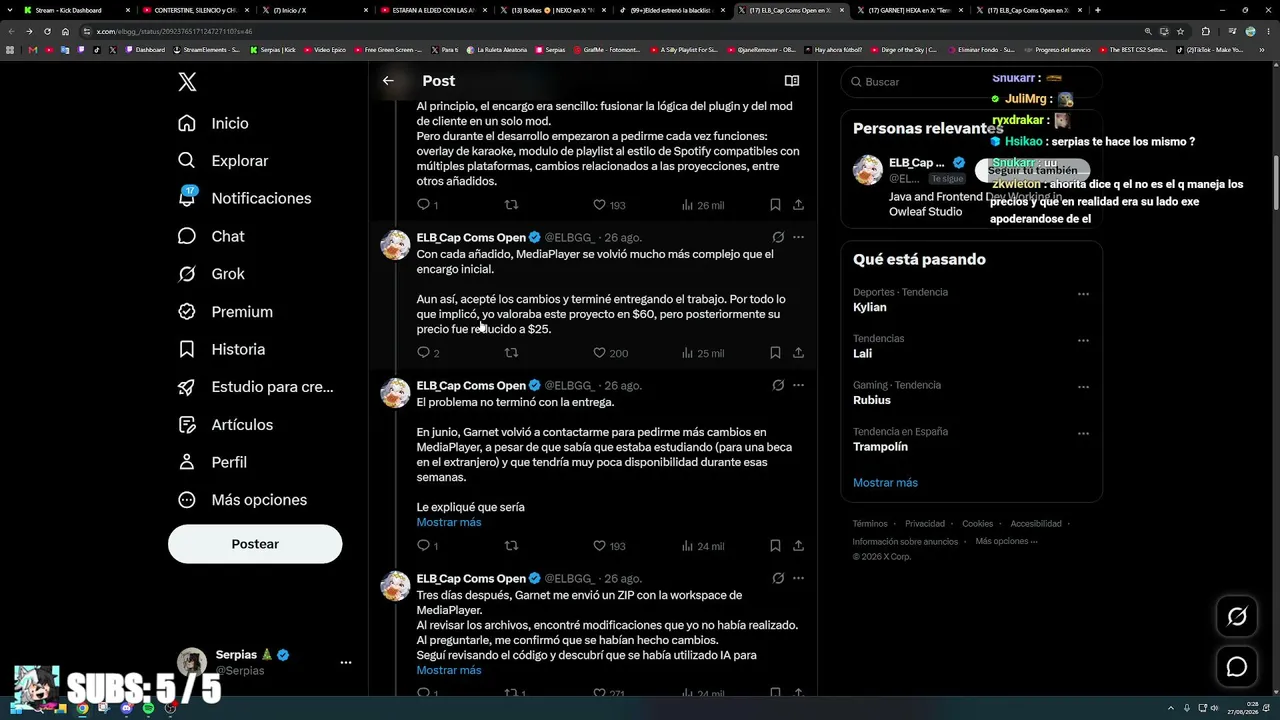Open the Grok floating button
Image resolution: width=1280 pixels, height=720 pixels.
click(1237, 617)
